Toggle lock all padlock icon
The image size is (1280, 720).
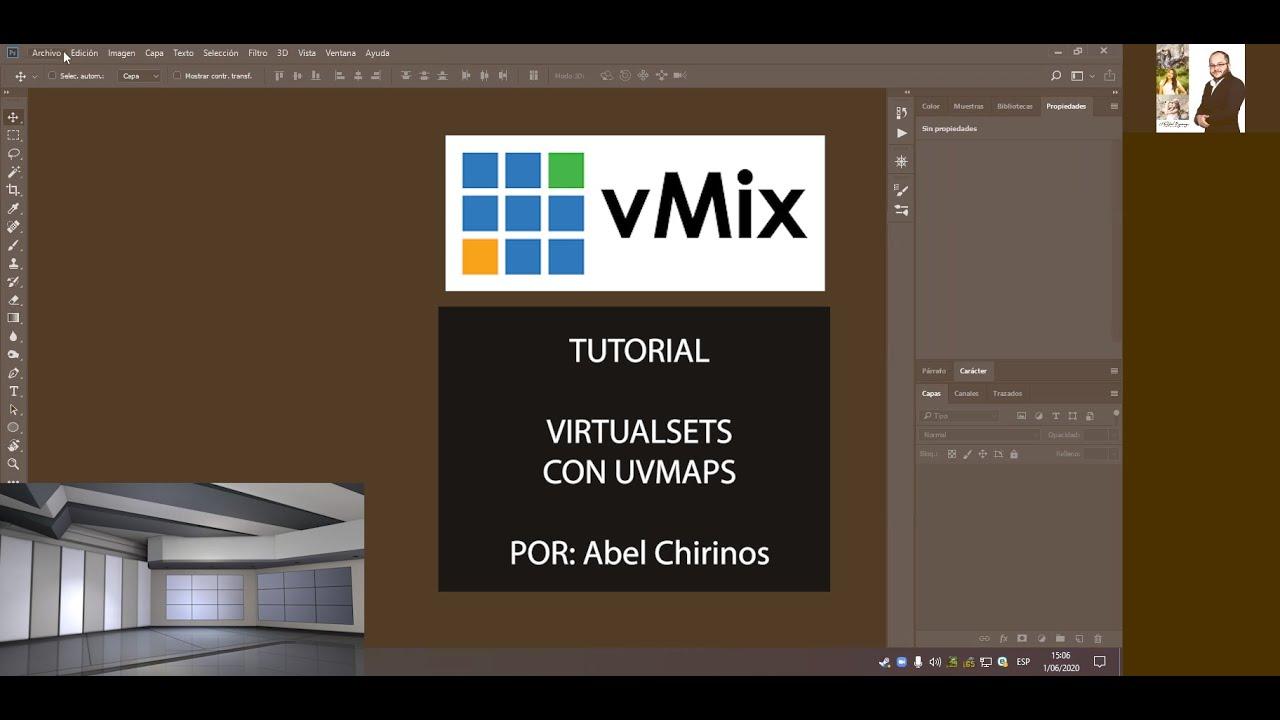(x=1014, y=454)
